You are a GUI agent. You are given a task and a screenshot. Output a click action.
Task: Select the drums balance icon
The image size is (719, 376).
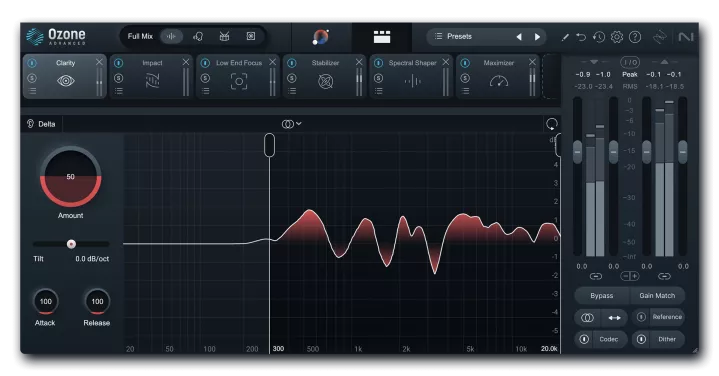(224, 36)
